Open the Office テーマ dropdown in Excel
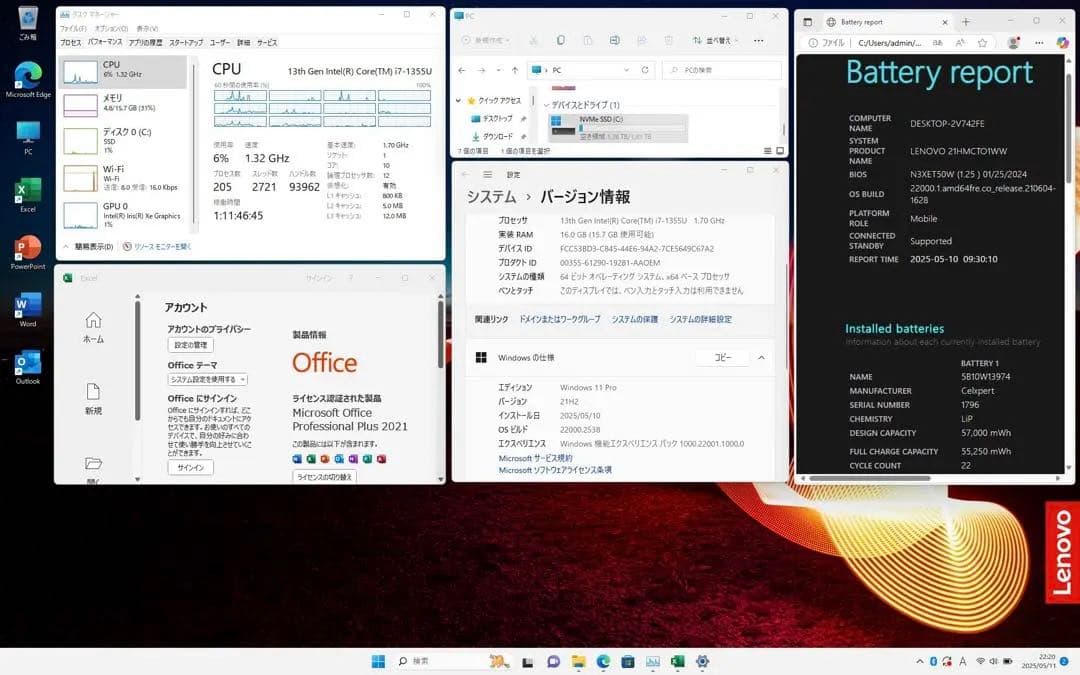 (x=209, y=378)
